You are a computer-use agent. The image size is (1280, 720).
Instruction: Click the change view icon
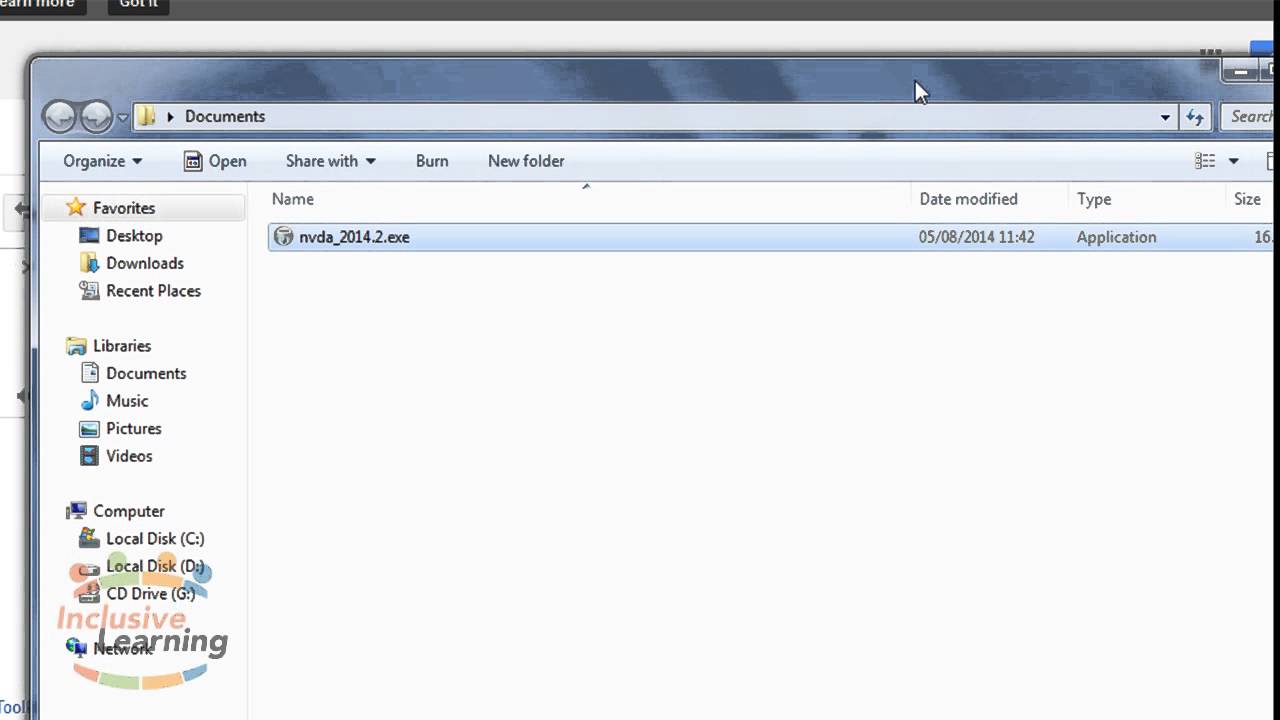point(1205,161)
